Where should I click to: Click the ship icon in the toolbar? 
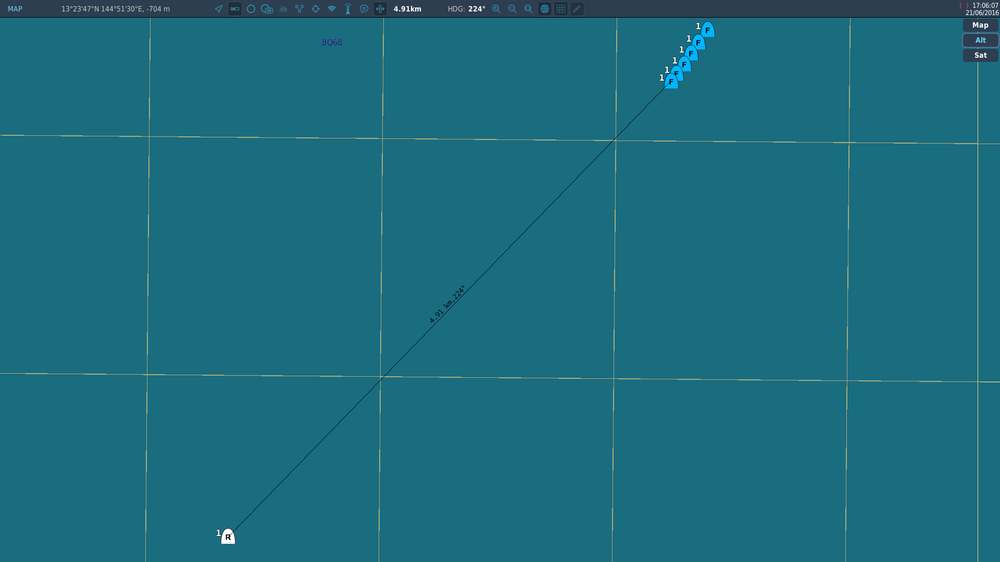(x=283, y=9)
